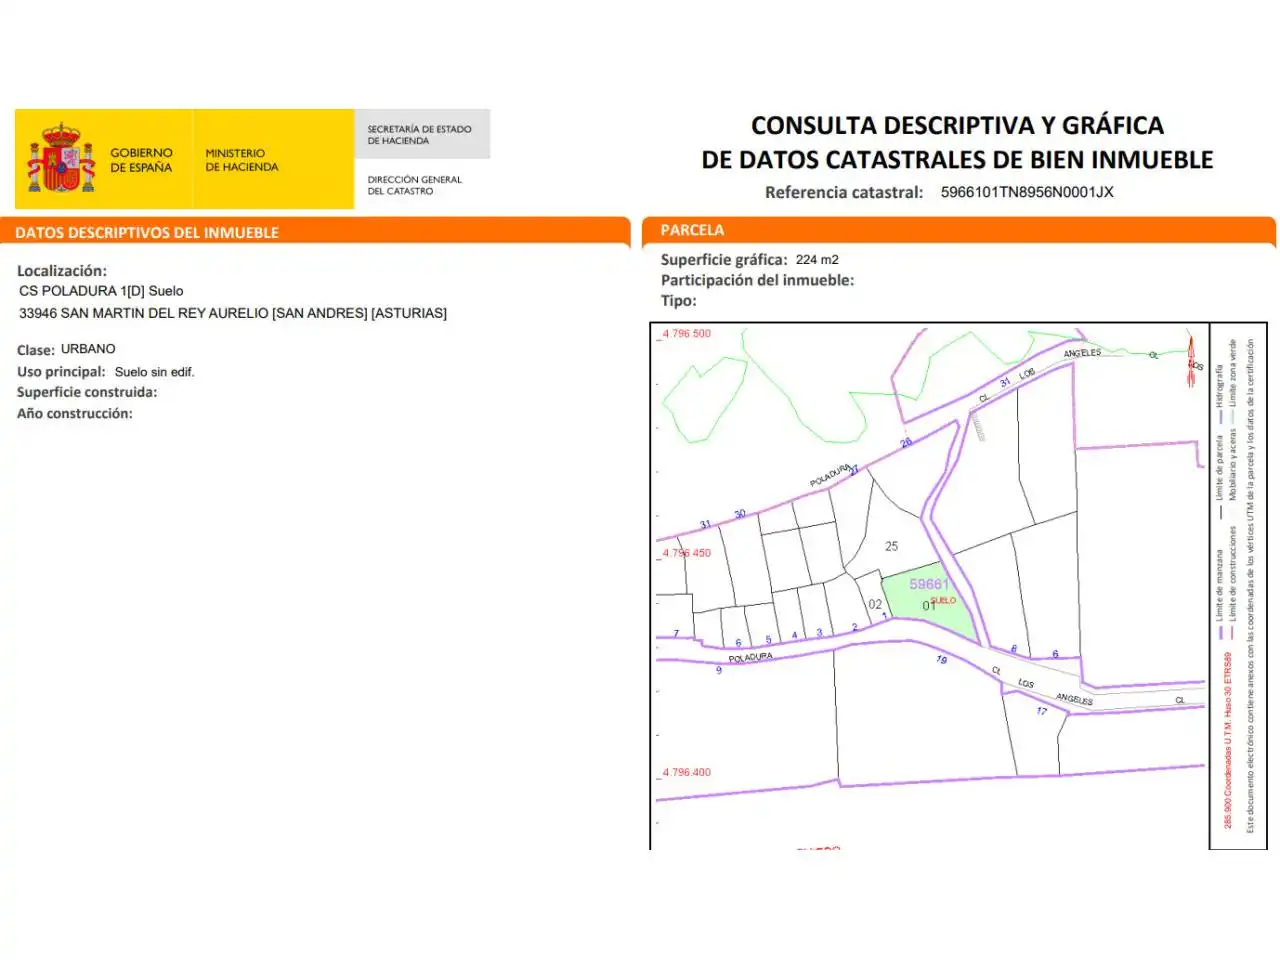The width and height of the screenshot is (1280, 960).
Task: Click the map coordinate "4.796.400"
Action: click(686, 772)
